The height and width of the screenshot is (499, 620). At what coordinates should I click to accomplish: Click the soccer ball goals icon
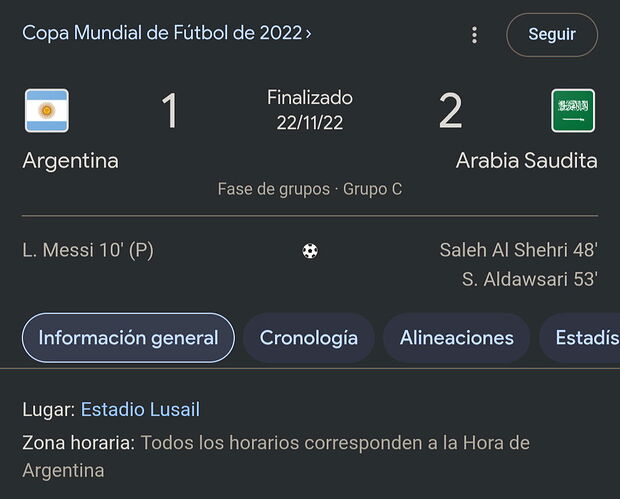coord(310,251)
